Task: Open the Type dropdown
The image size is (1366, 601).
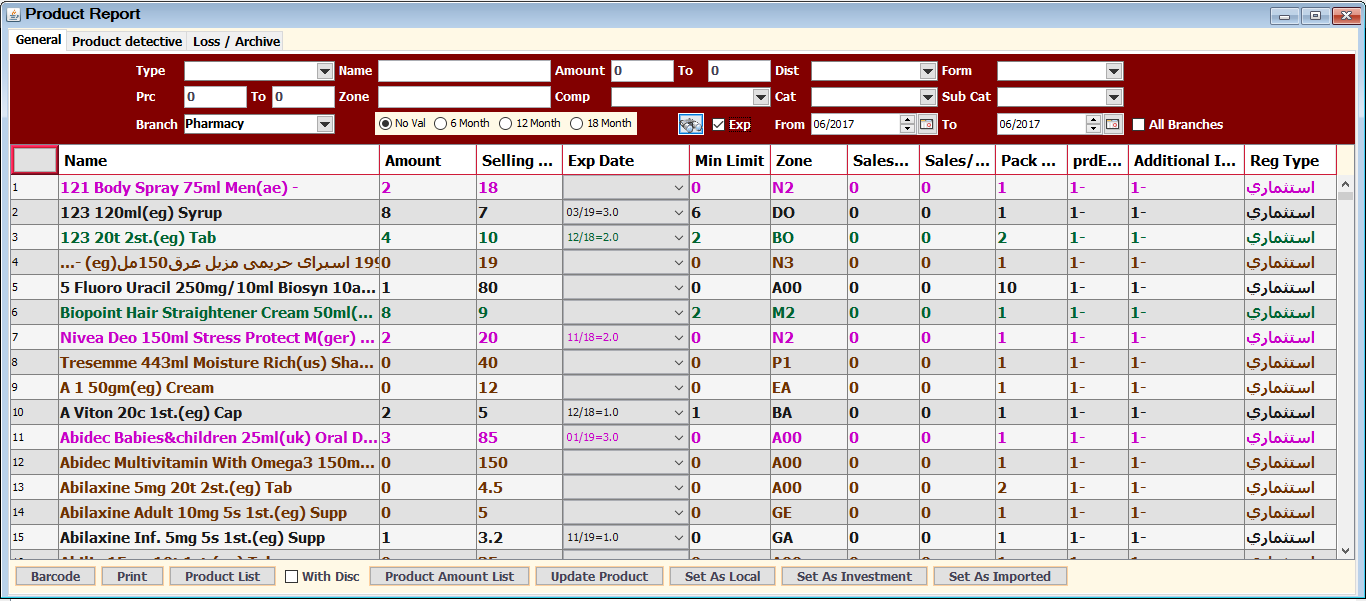Action: pos(324,71)
